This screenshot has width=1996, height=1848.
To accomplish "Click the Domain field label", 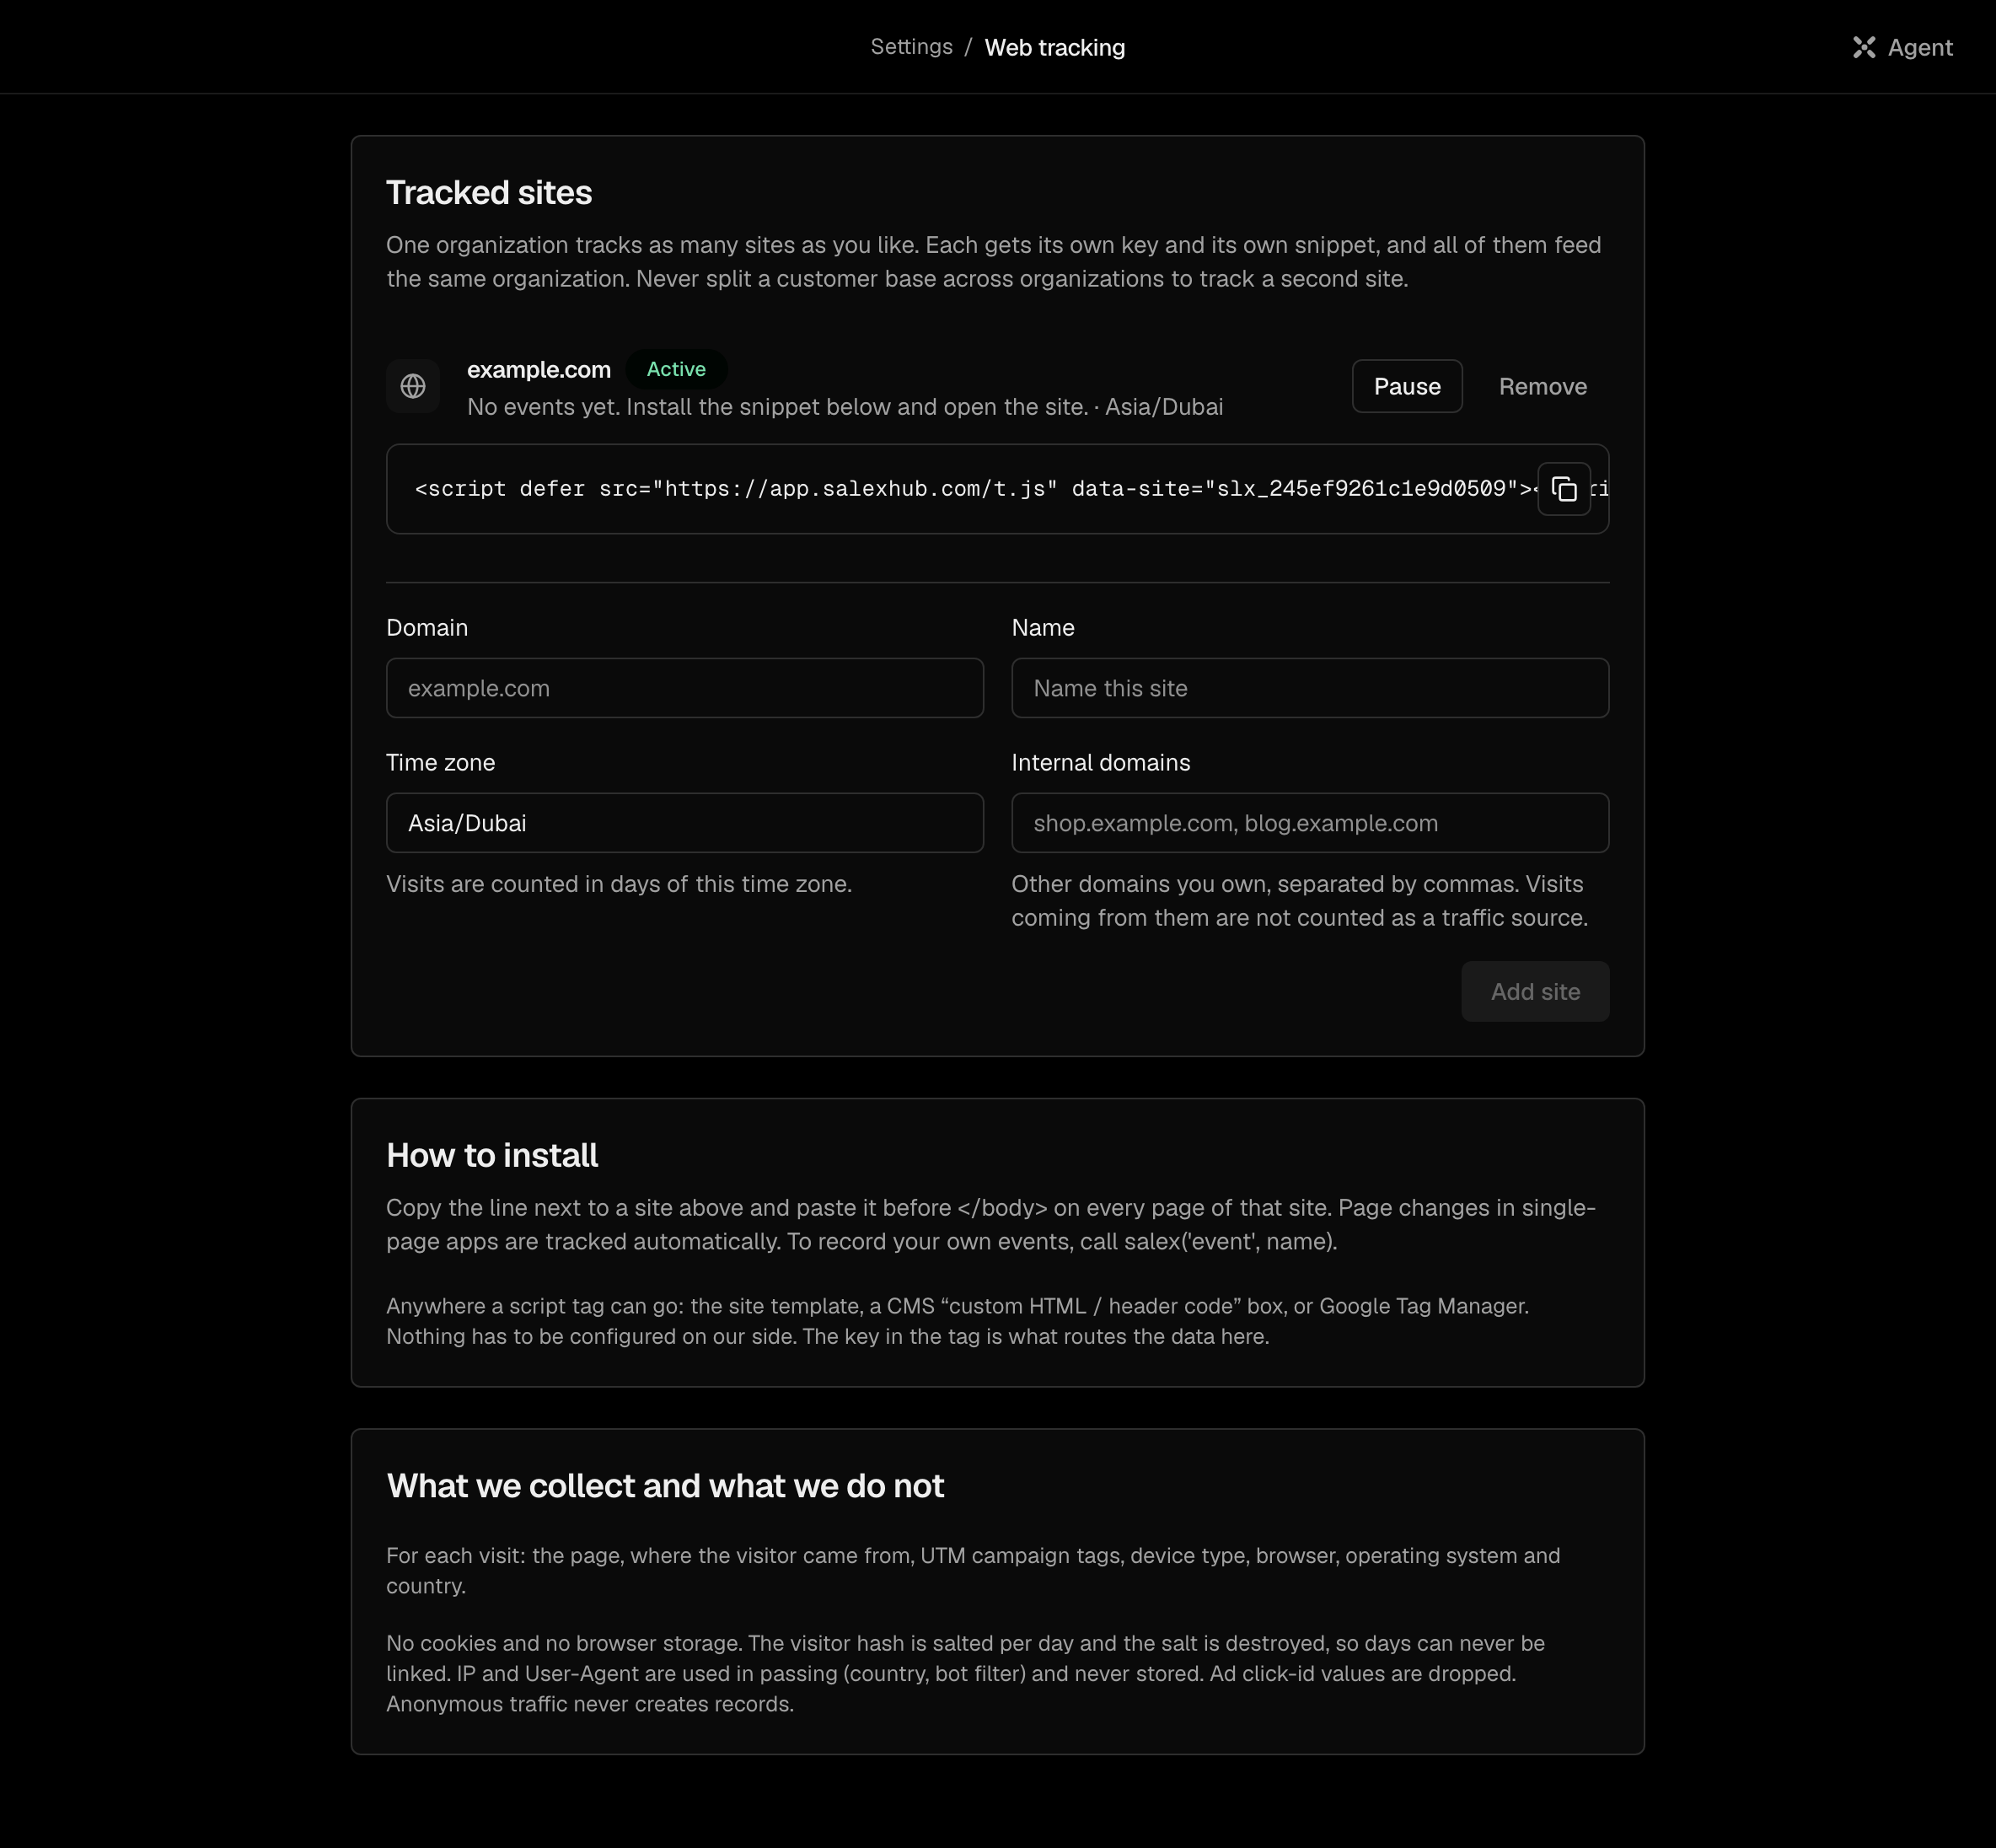I will click(427, 628).
